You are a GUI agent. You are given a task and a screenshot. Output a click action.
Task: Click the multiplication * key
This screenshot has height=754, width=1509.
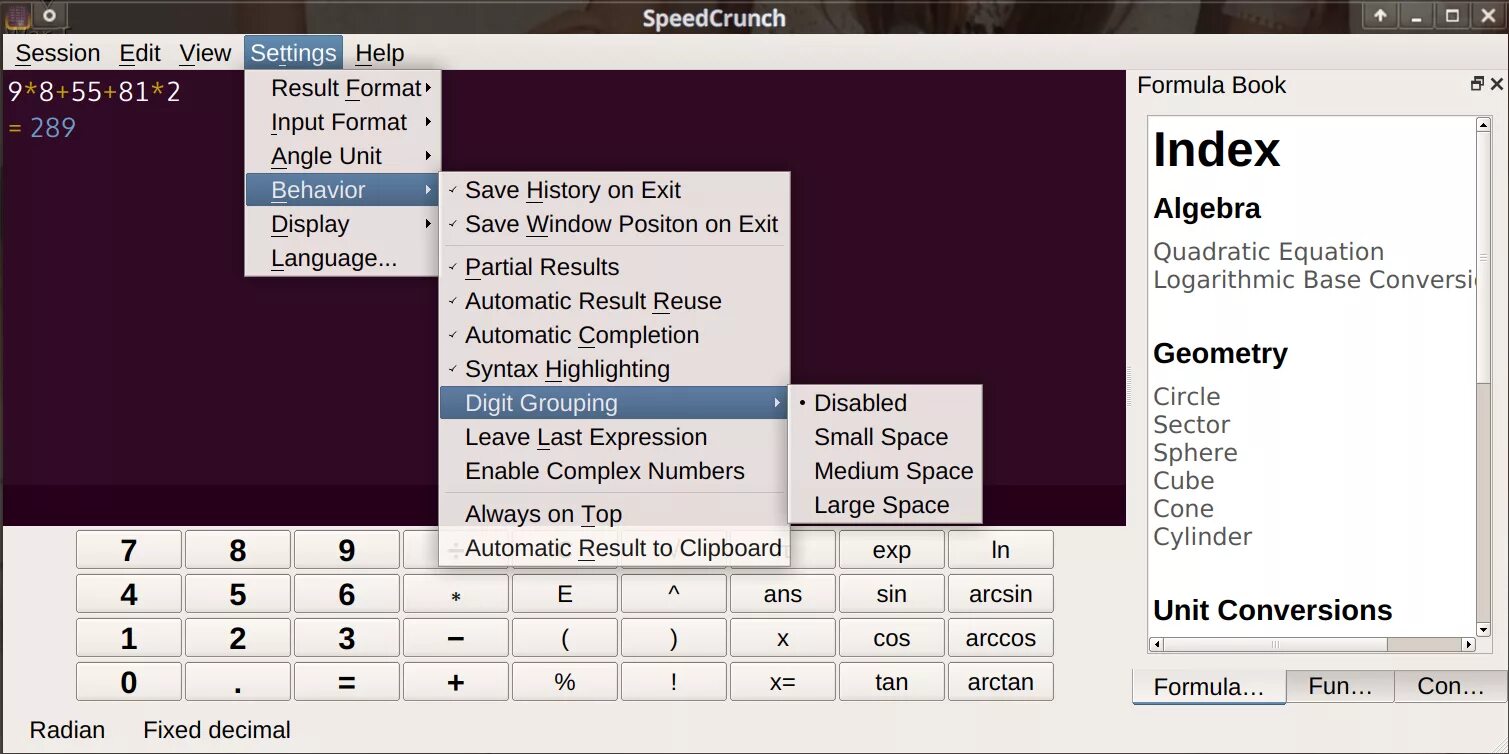click(456, 594)
